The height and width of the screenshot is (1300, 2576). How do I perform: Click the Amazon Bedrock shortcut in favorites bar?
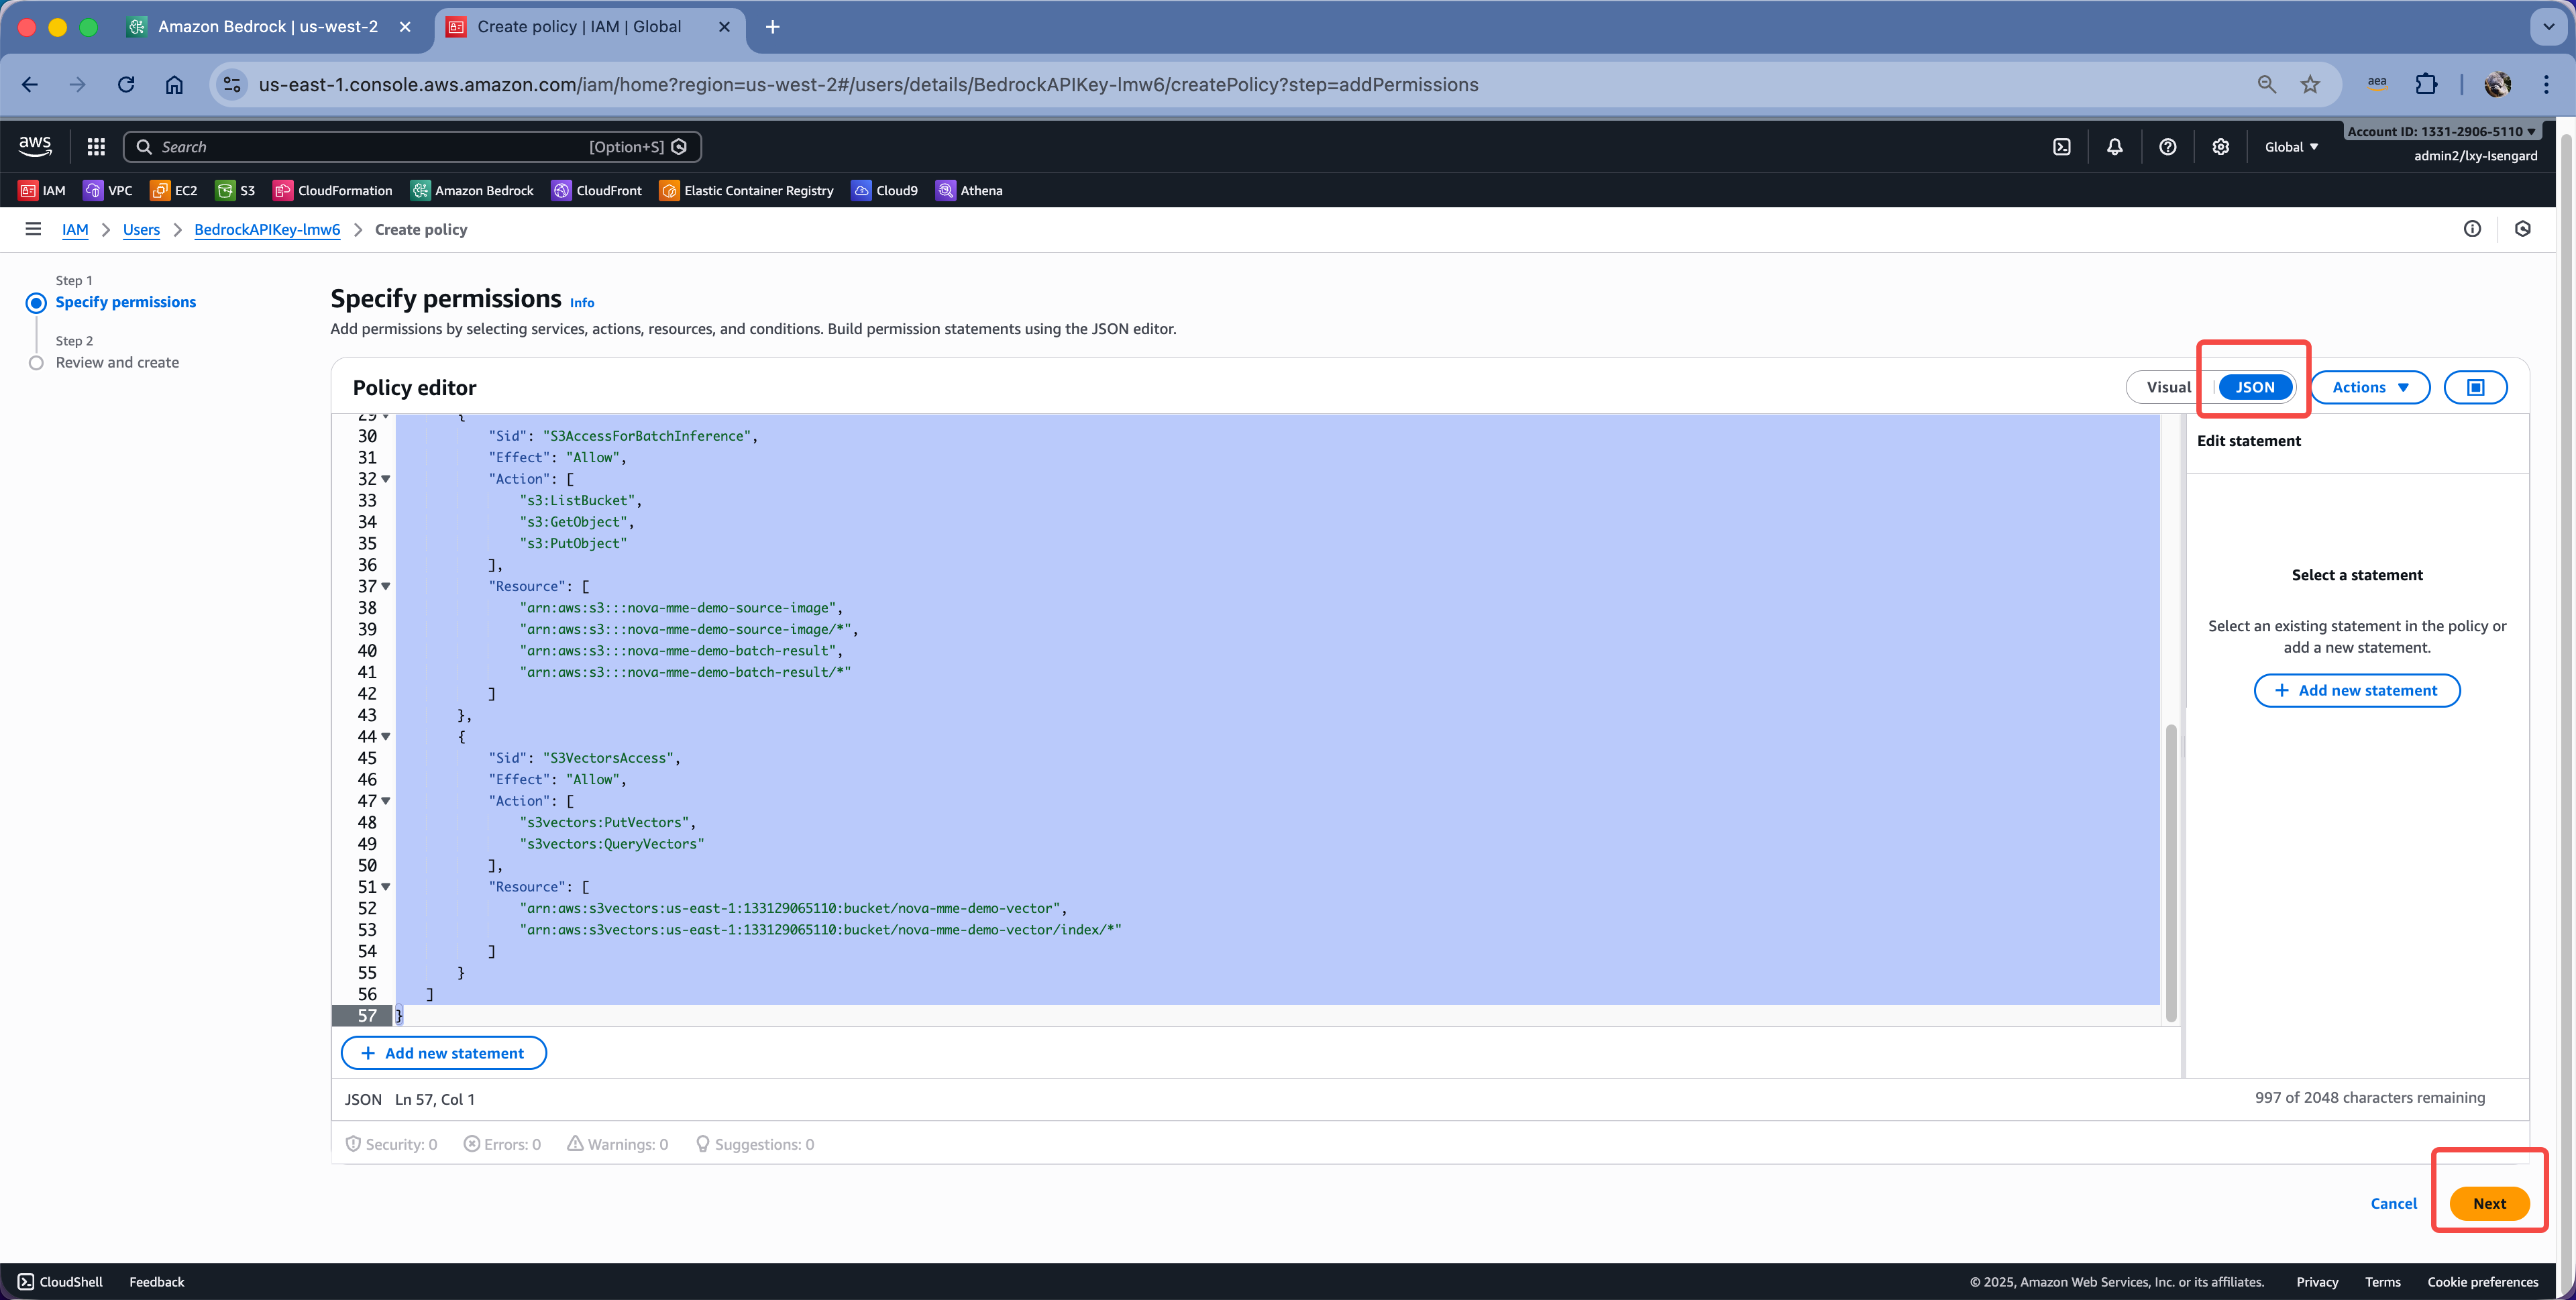[x=472, y=190]
